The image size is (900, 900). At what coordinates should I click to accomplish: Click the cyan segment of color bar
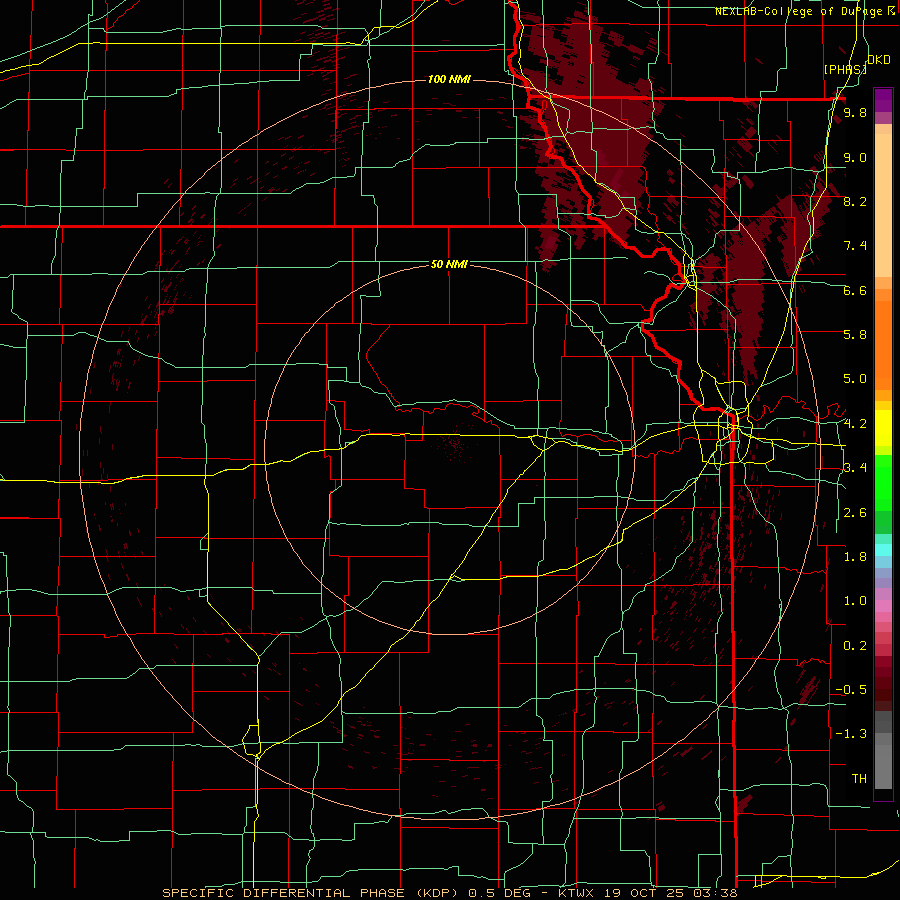pyautogui.click(x=883, y=549)
